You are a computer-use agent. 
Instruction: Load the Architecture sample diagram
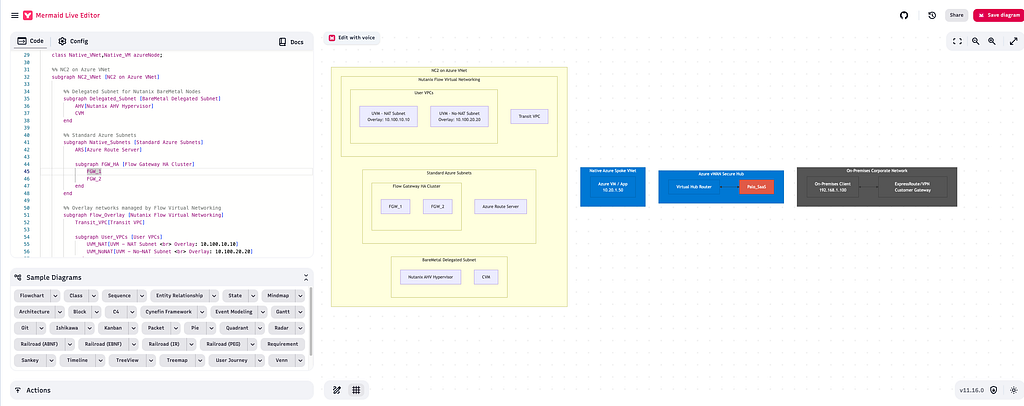point(35,312)
